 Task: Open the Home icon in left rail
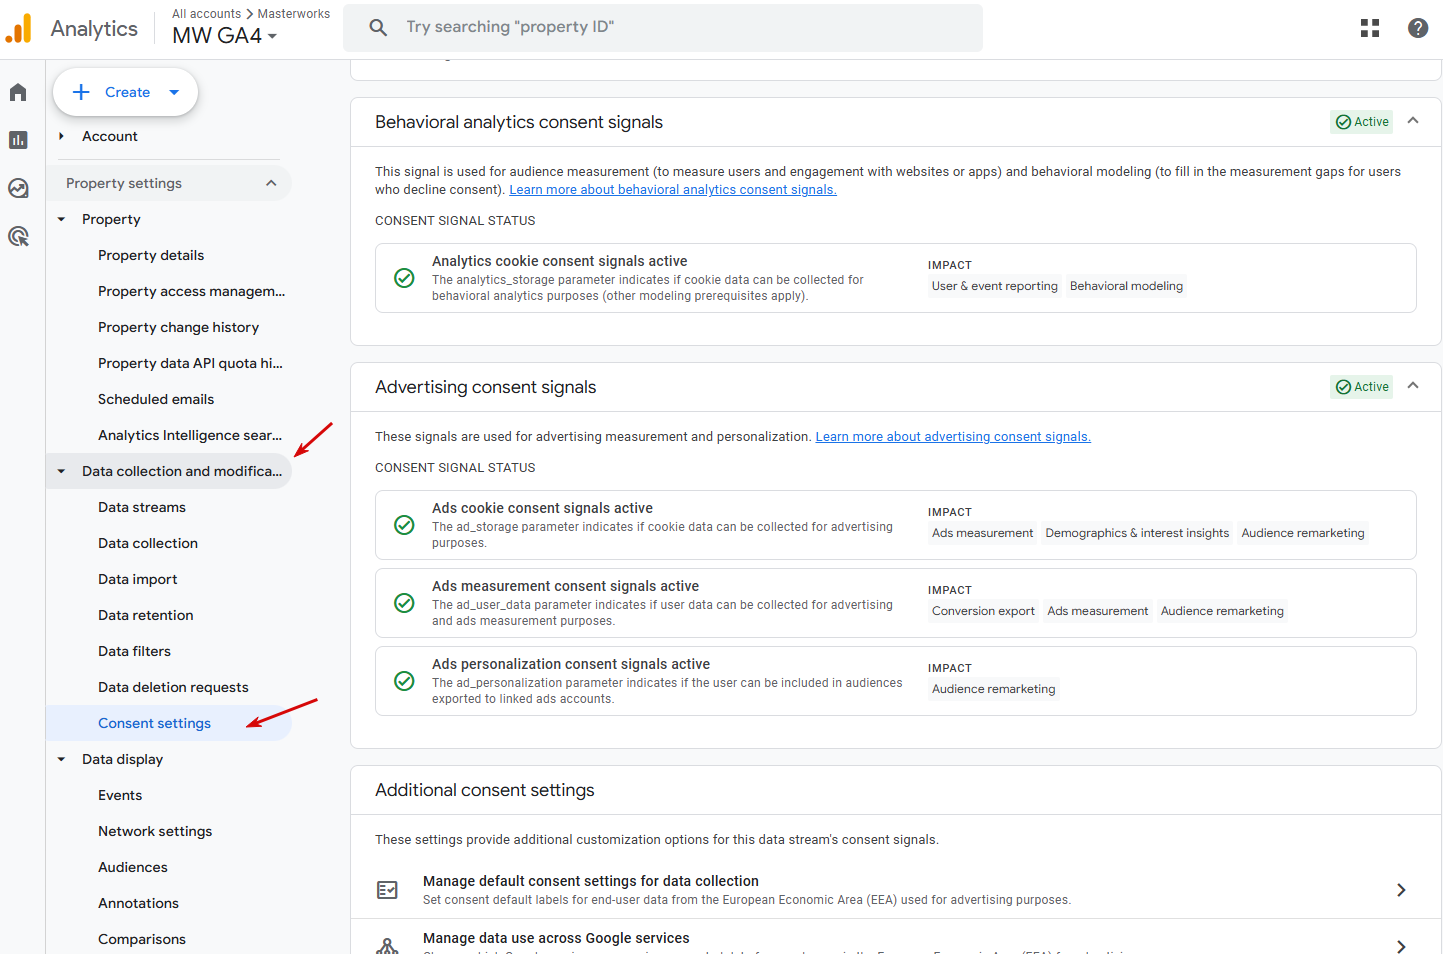click(x=18, y=92)
